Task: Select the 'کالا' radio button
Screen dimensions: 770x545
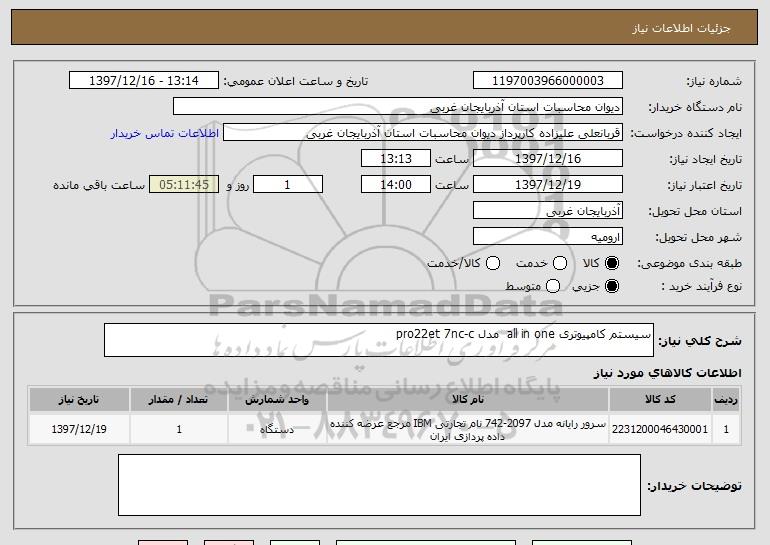Action: point(612,263)
